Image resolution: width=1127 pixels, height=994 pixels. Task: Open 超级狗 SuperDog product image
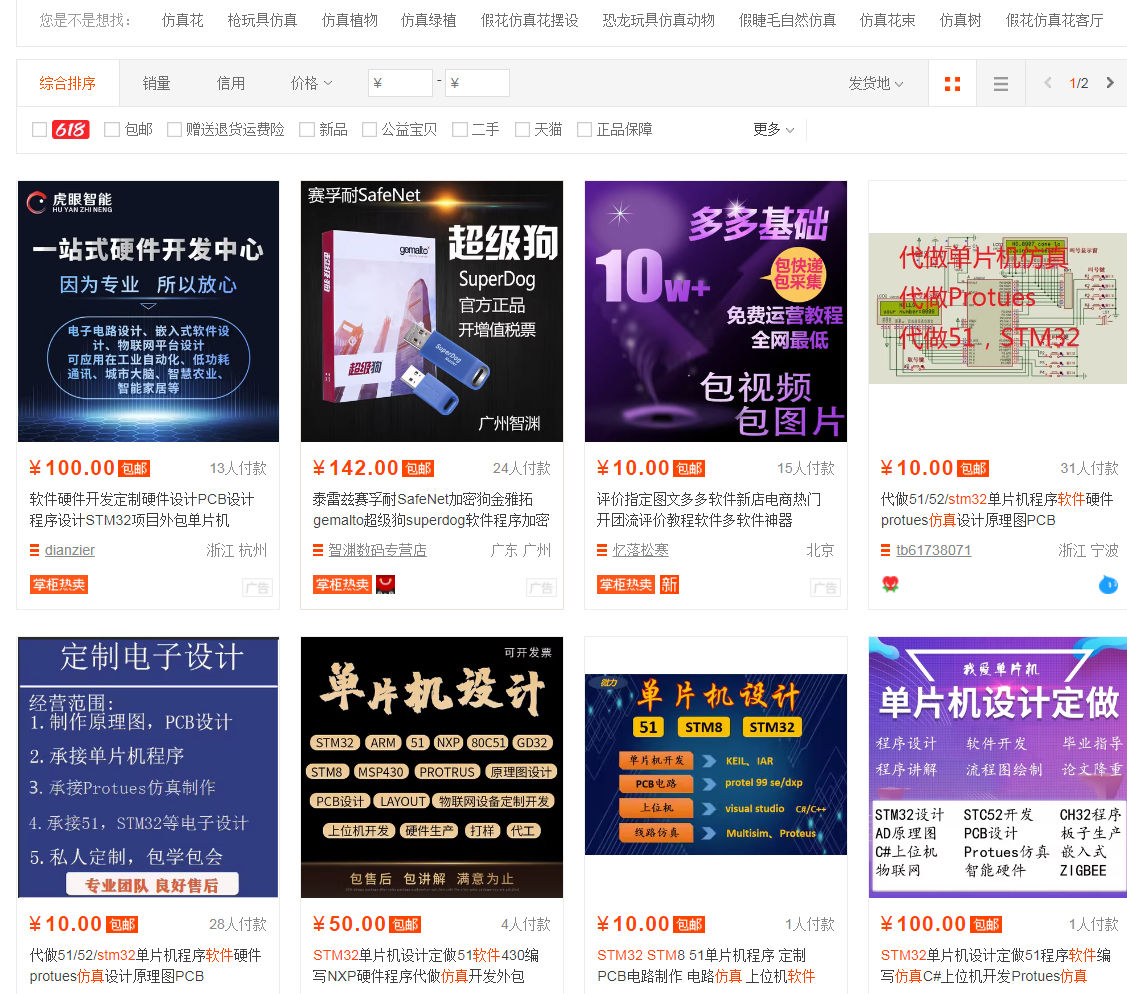(432, 311)
